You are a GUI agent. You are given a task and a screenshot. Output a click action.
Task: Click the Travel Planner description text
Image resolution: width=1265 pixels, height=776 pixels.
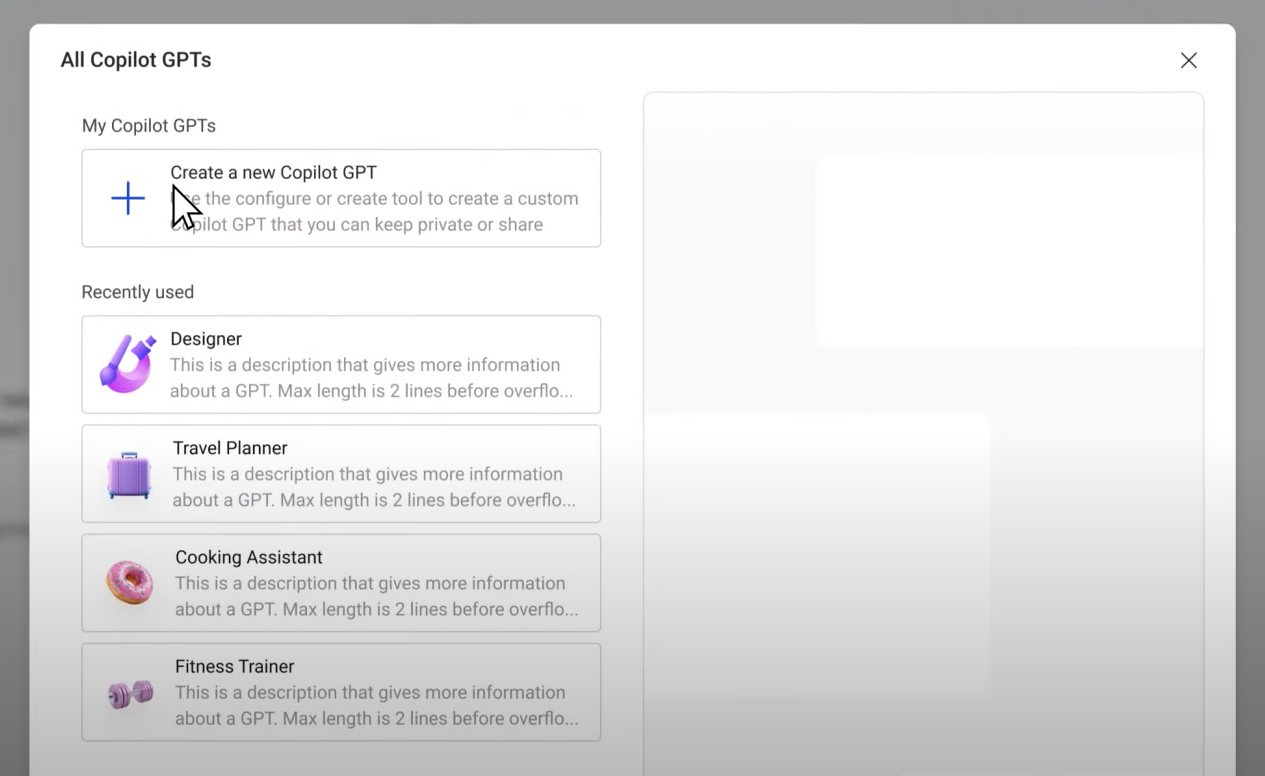point(373,487)
